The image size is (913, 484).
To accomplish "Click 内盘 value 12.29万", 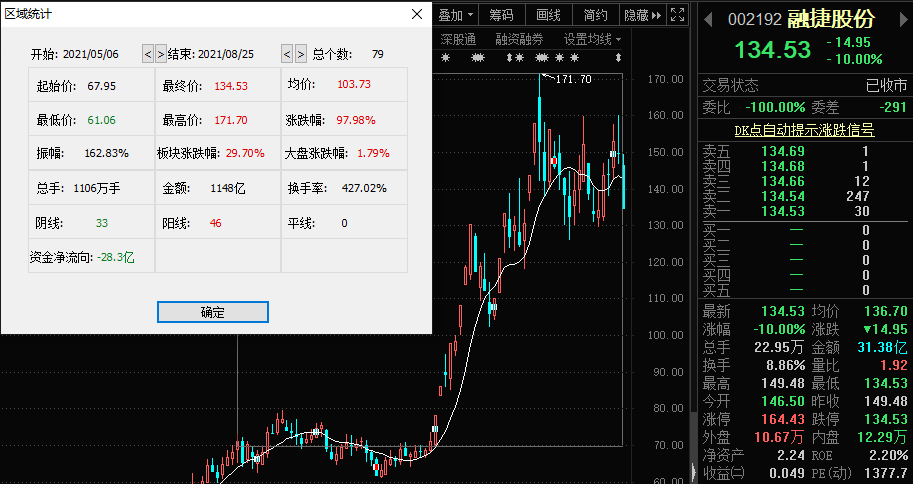I will 883,437.
